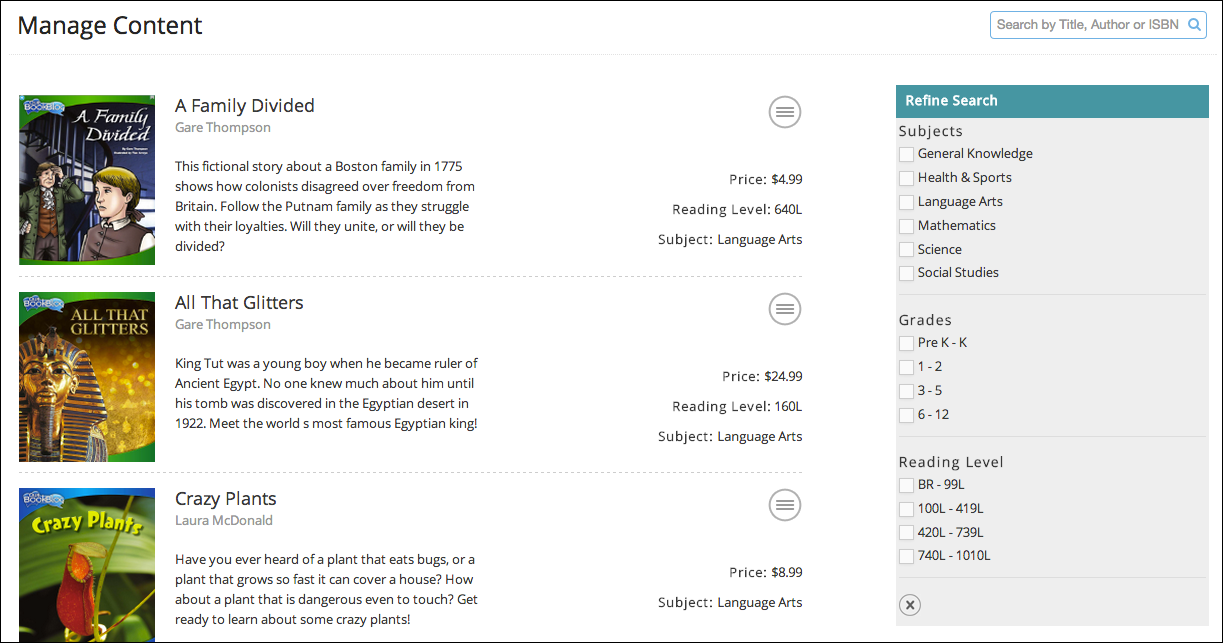
Task: Click the Crazy Plants cover image
Action: (x=87, y=565)
